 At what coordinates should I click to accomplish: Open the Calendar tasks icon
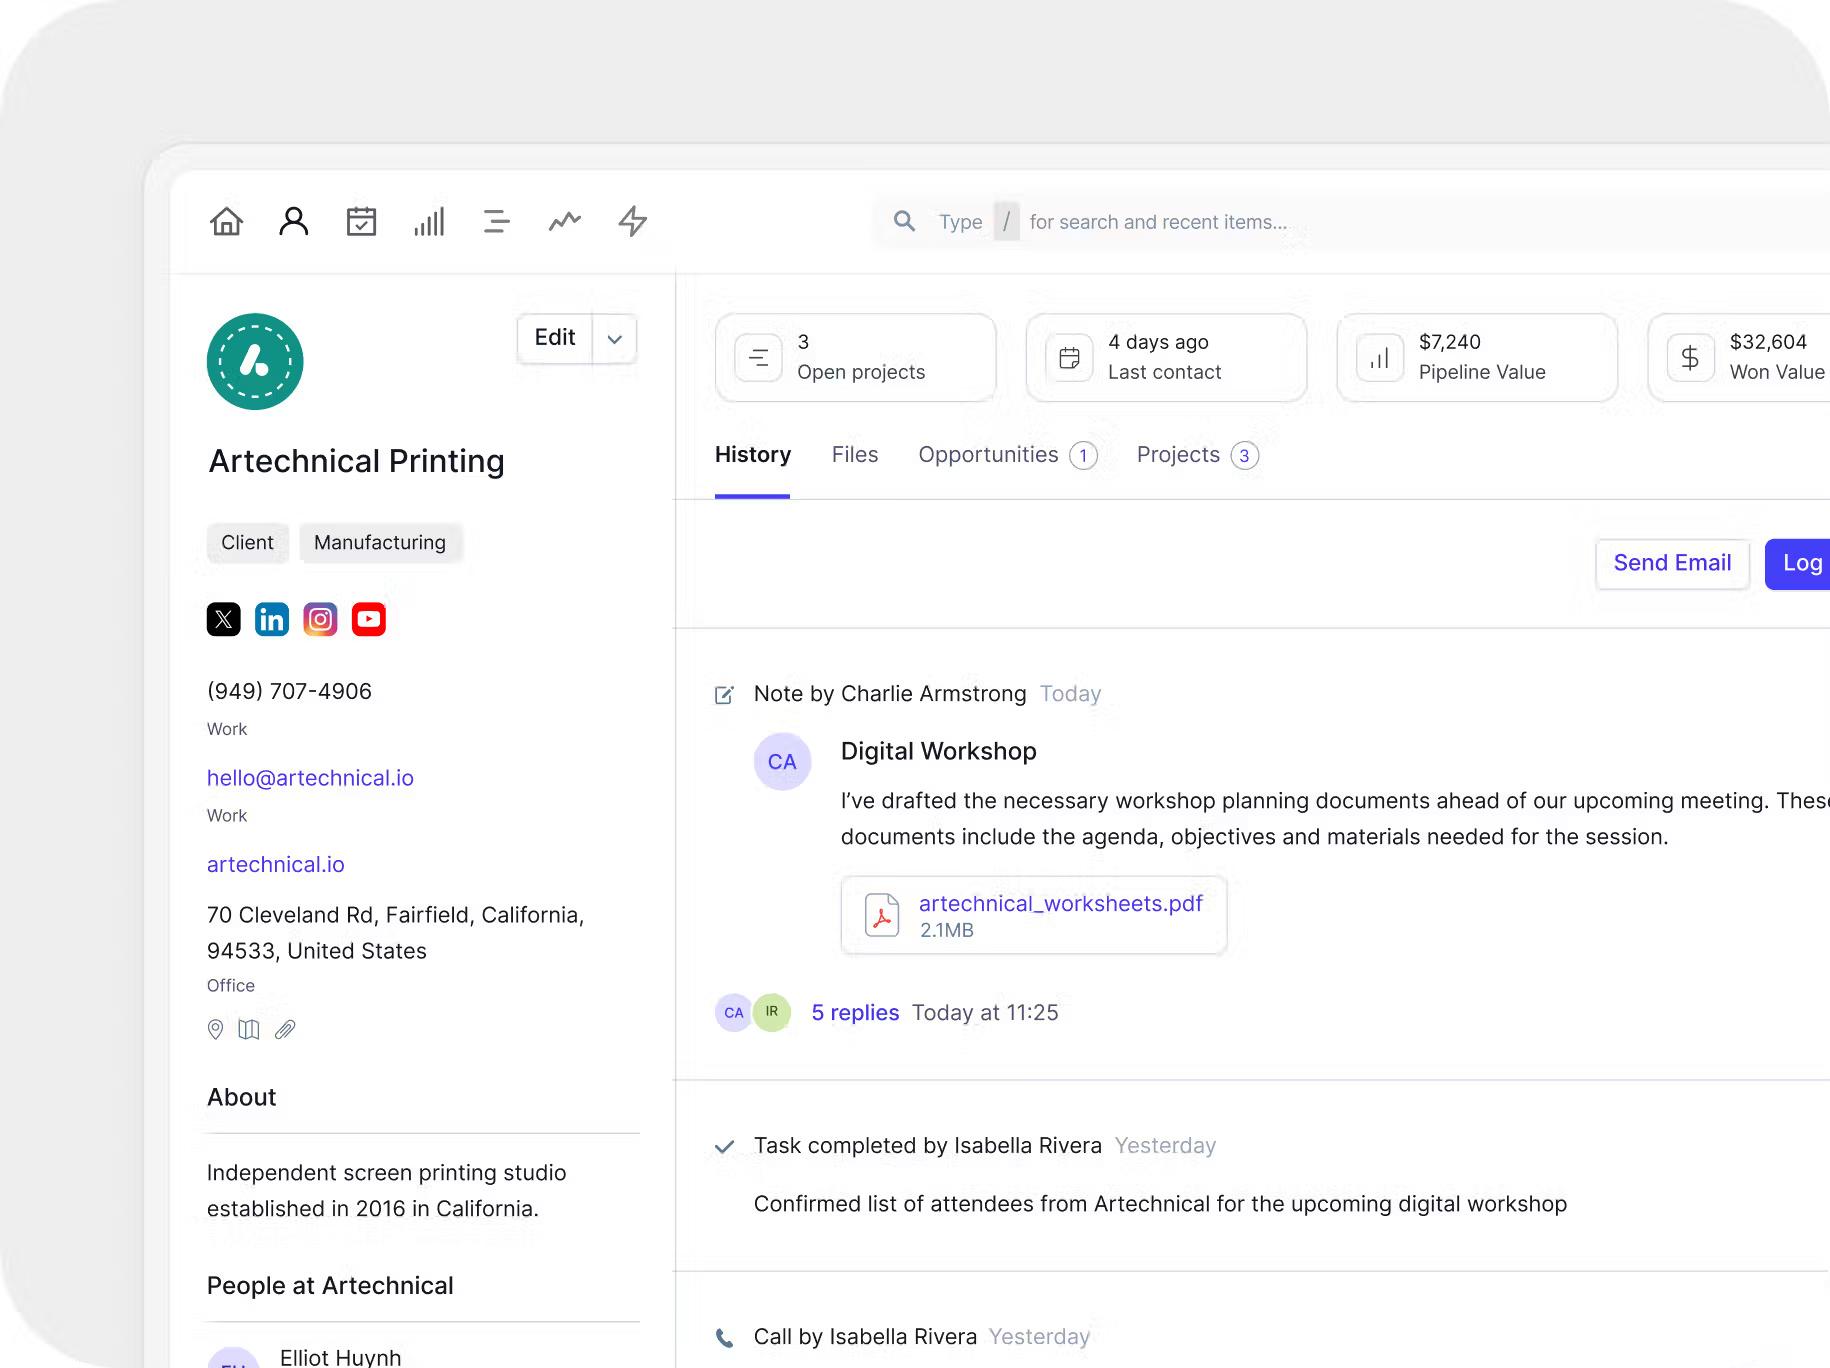point(361,221)
